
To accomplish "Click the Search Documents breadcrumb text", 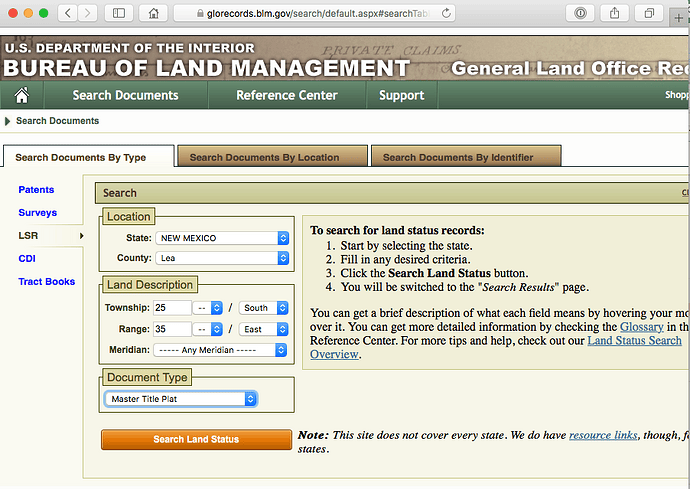I will pos(58,121).
